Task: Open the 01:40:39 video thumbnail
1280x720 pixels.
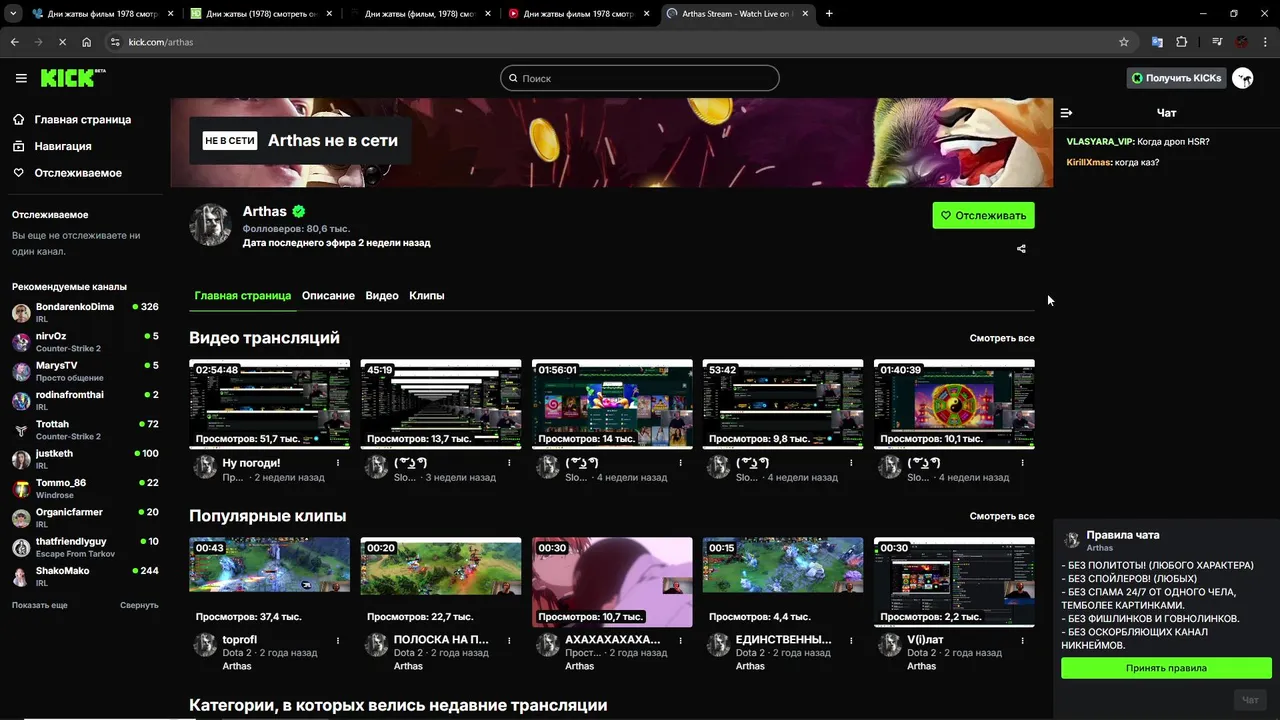Action: [x=954, y=404]
